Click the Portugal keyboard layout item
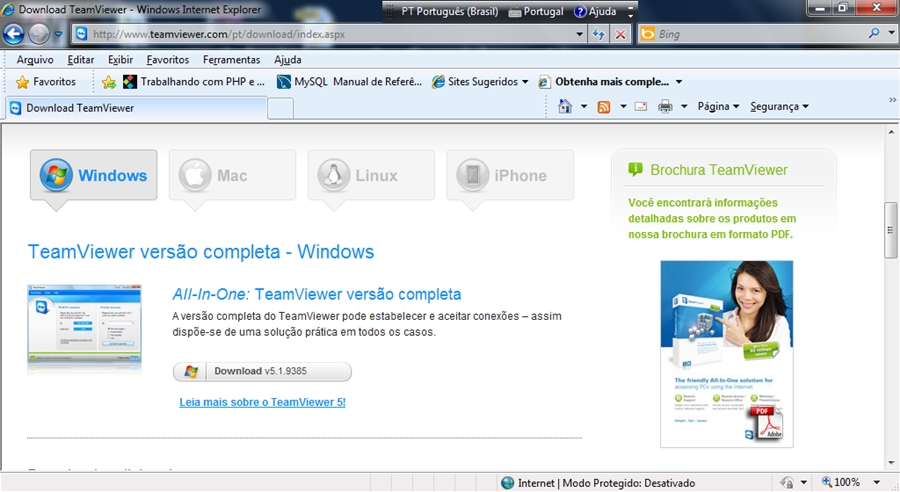Image resolution: width=900 pixels, height=492 pixels. pos(537,11)
